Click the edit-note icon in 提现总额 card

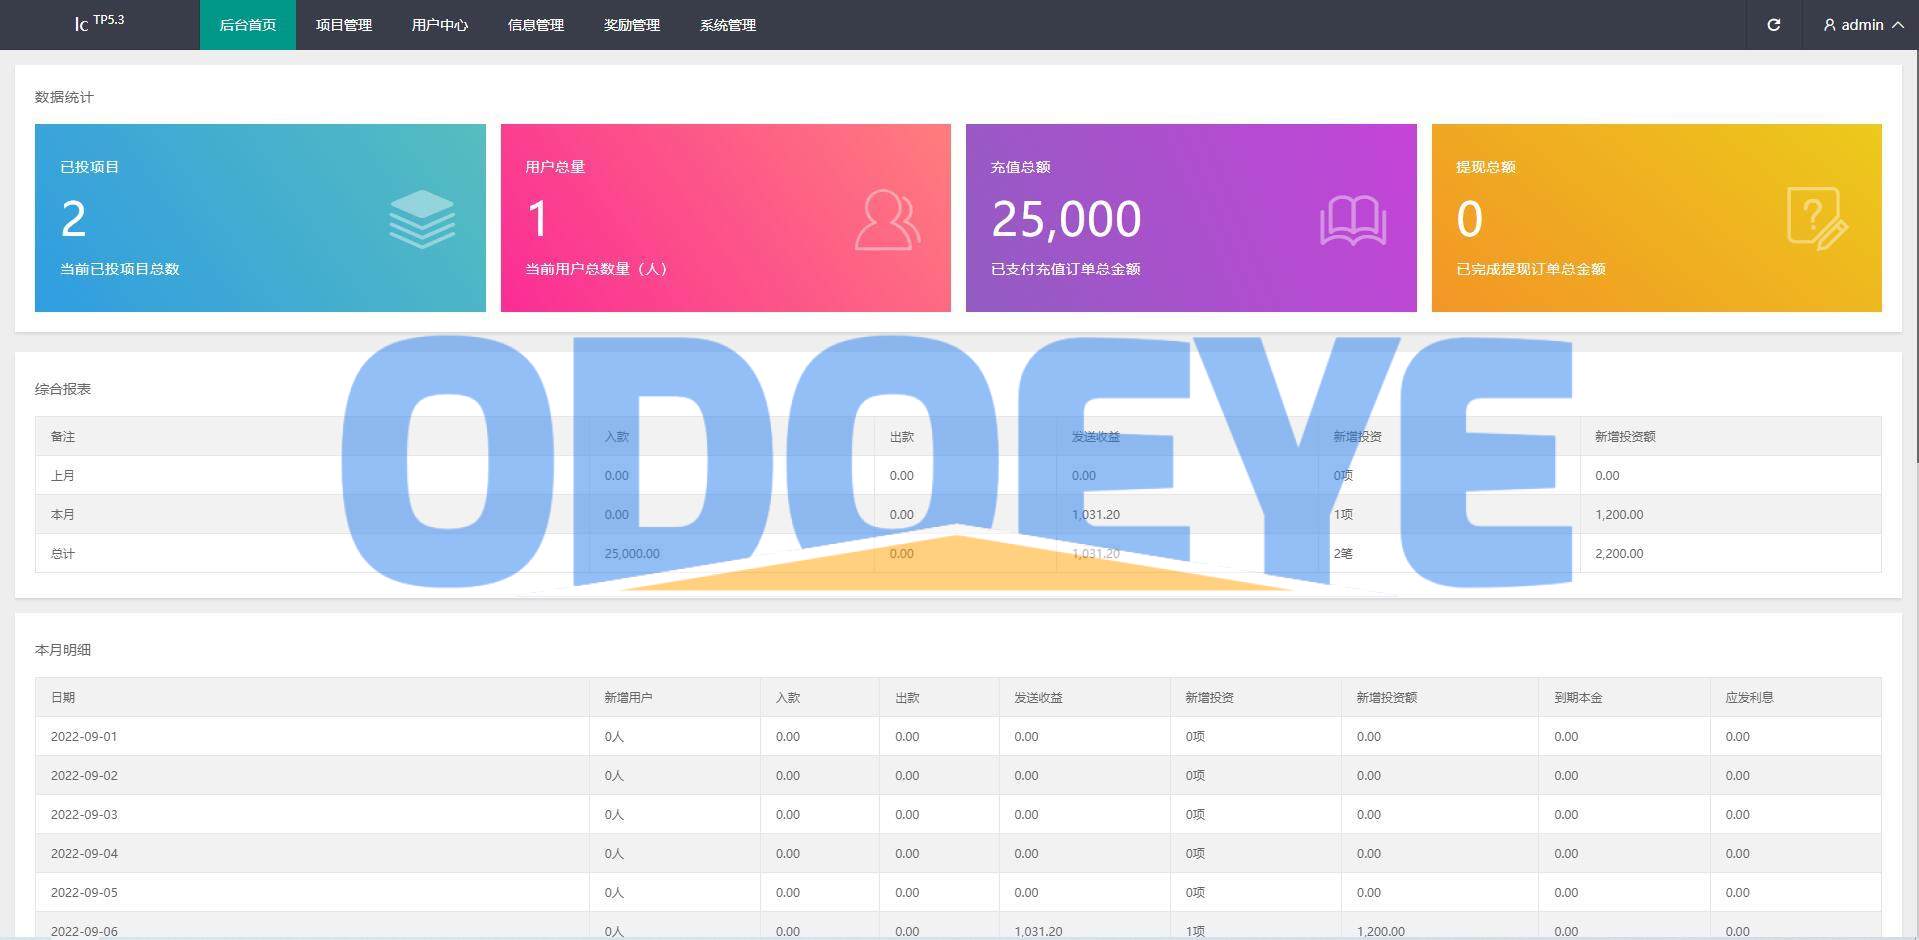click(1817, 218)
